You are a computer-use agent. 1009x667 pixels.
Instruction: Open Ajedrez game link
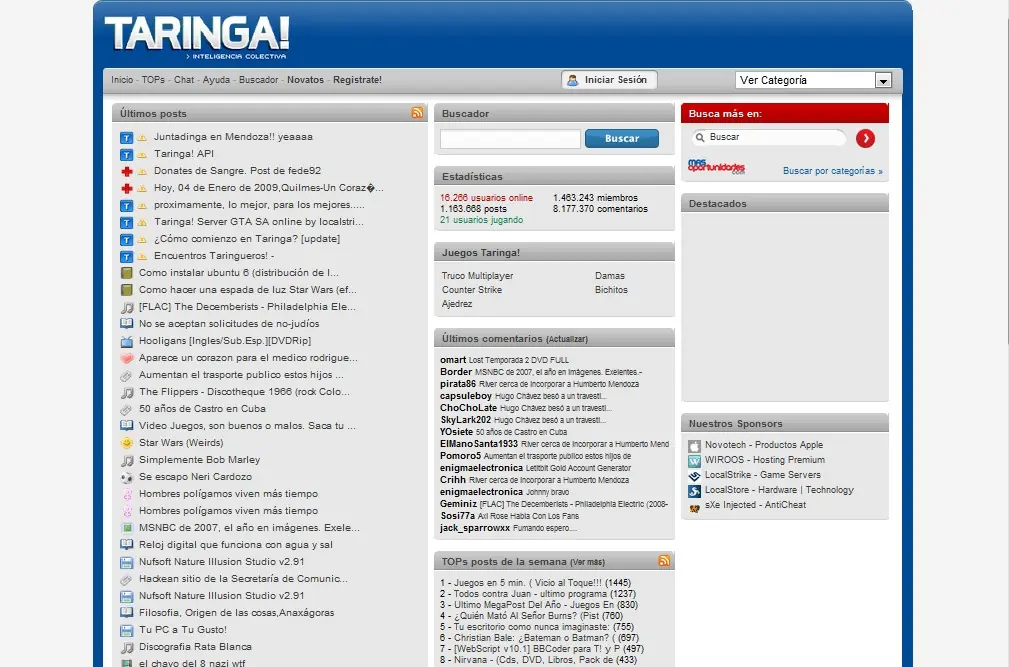(x=457, y=304)
